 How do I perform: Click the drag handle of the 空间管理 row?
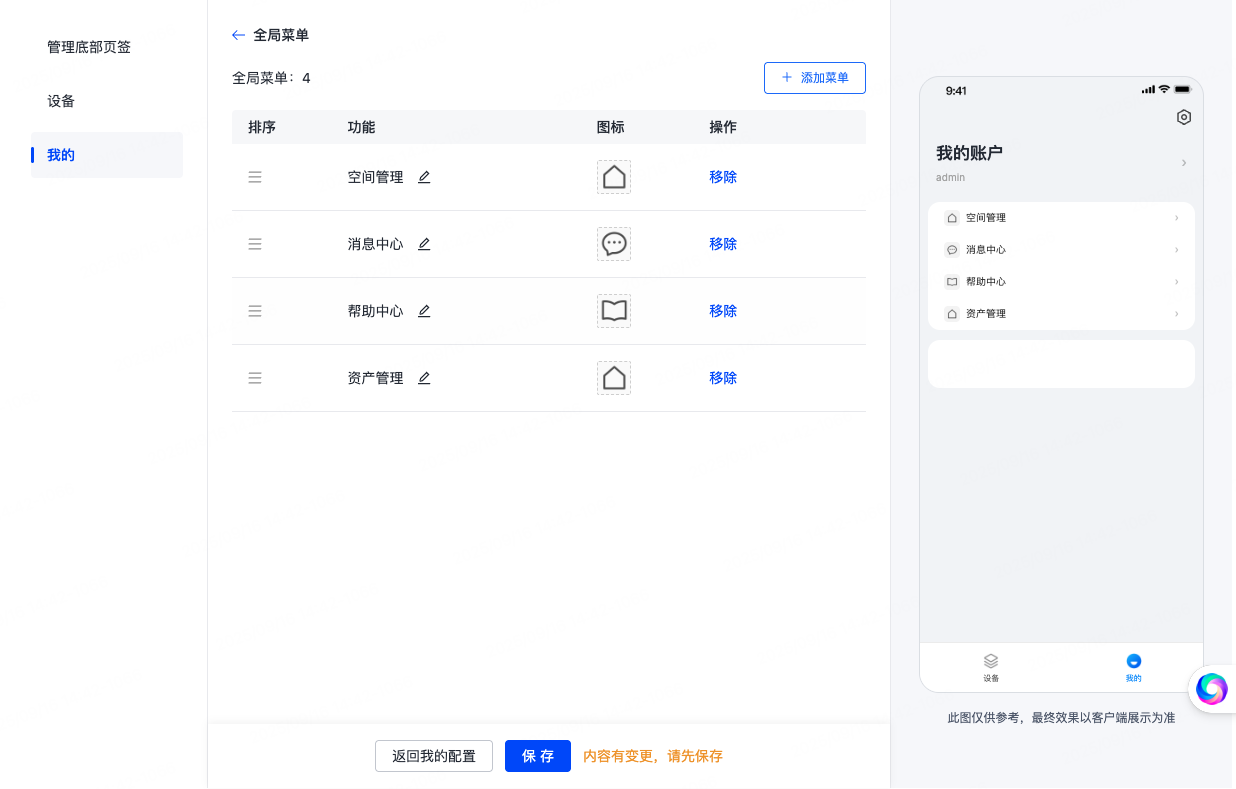(x=255, y=177)
